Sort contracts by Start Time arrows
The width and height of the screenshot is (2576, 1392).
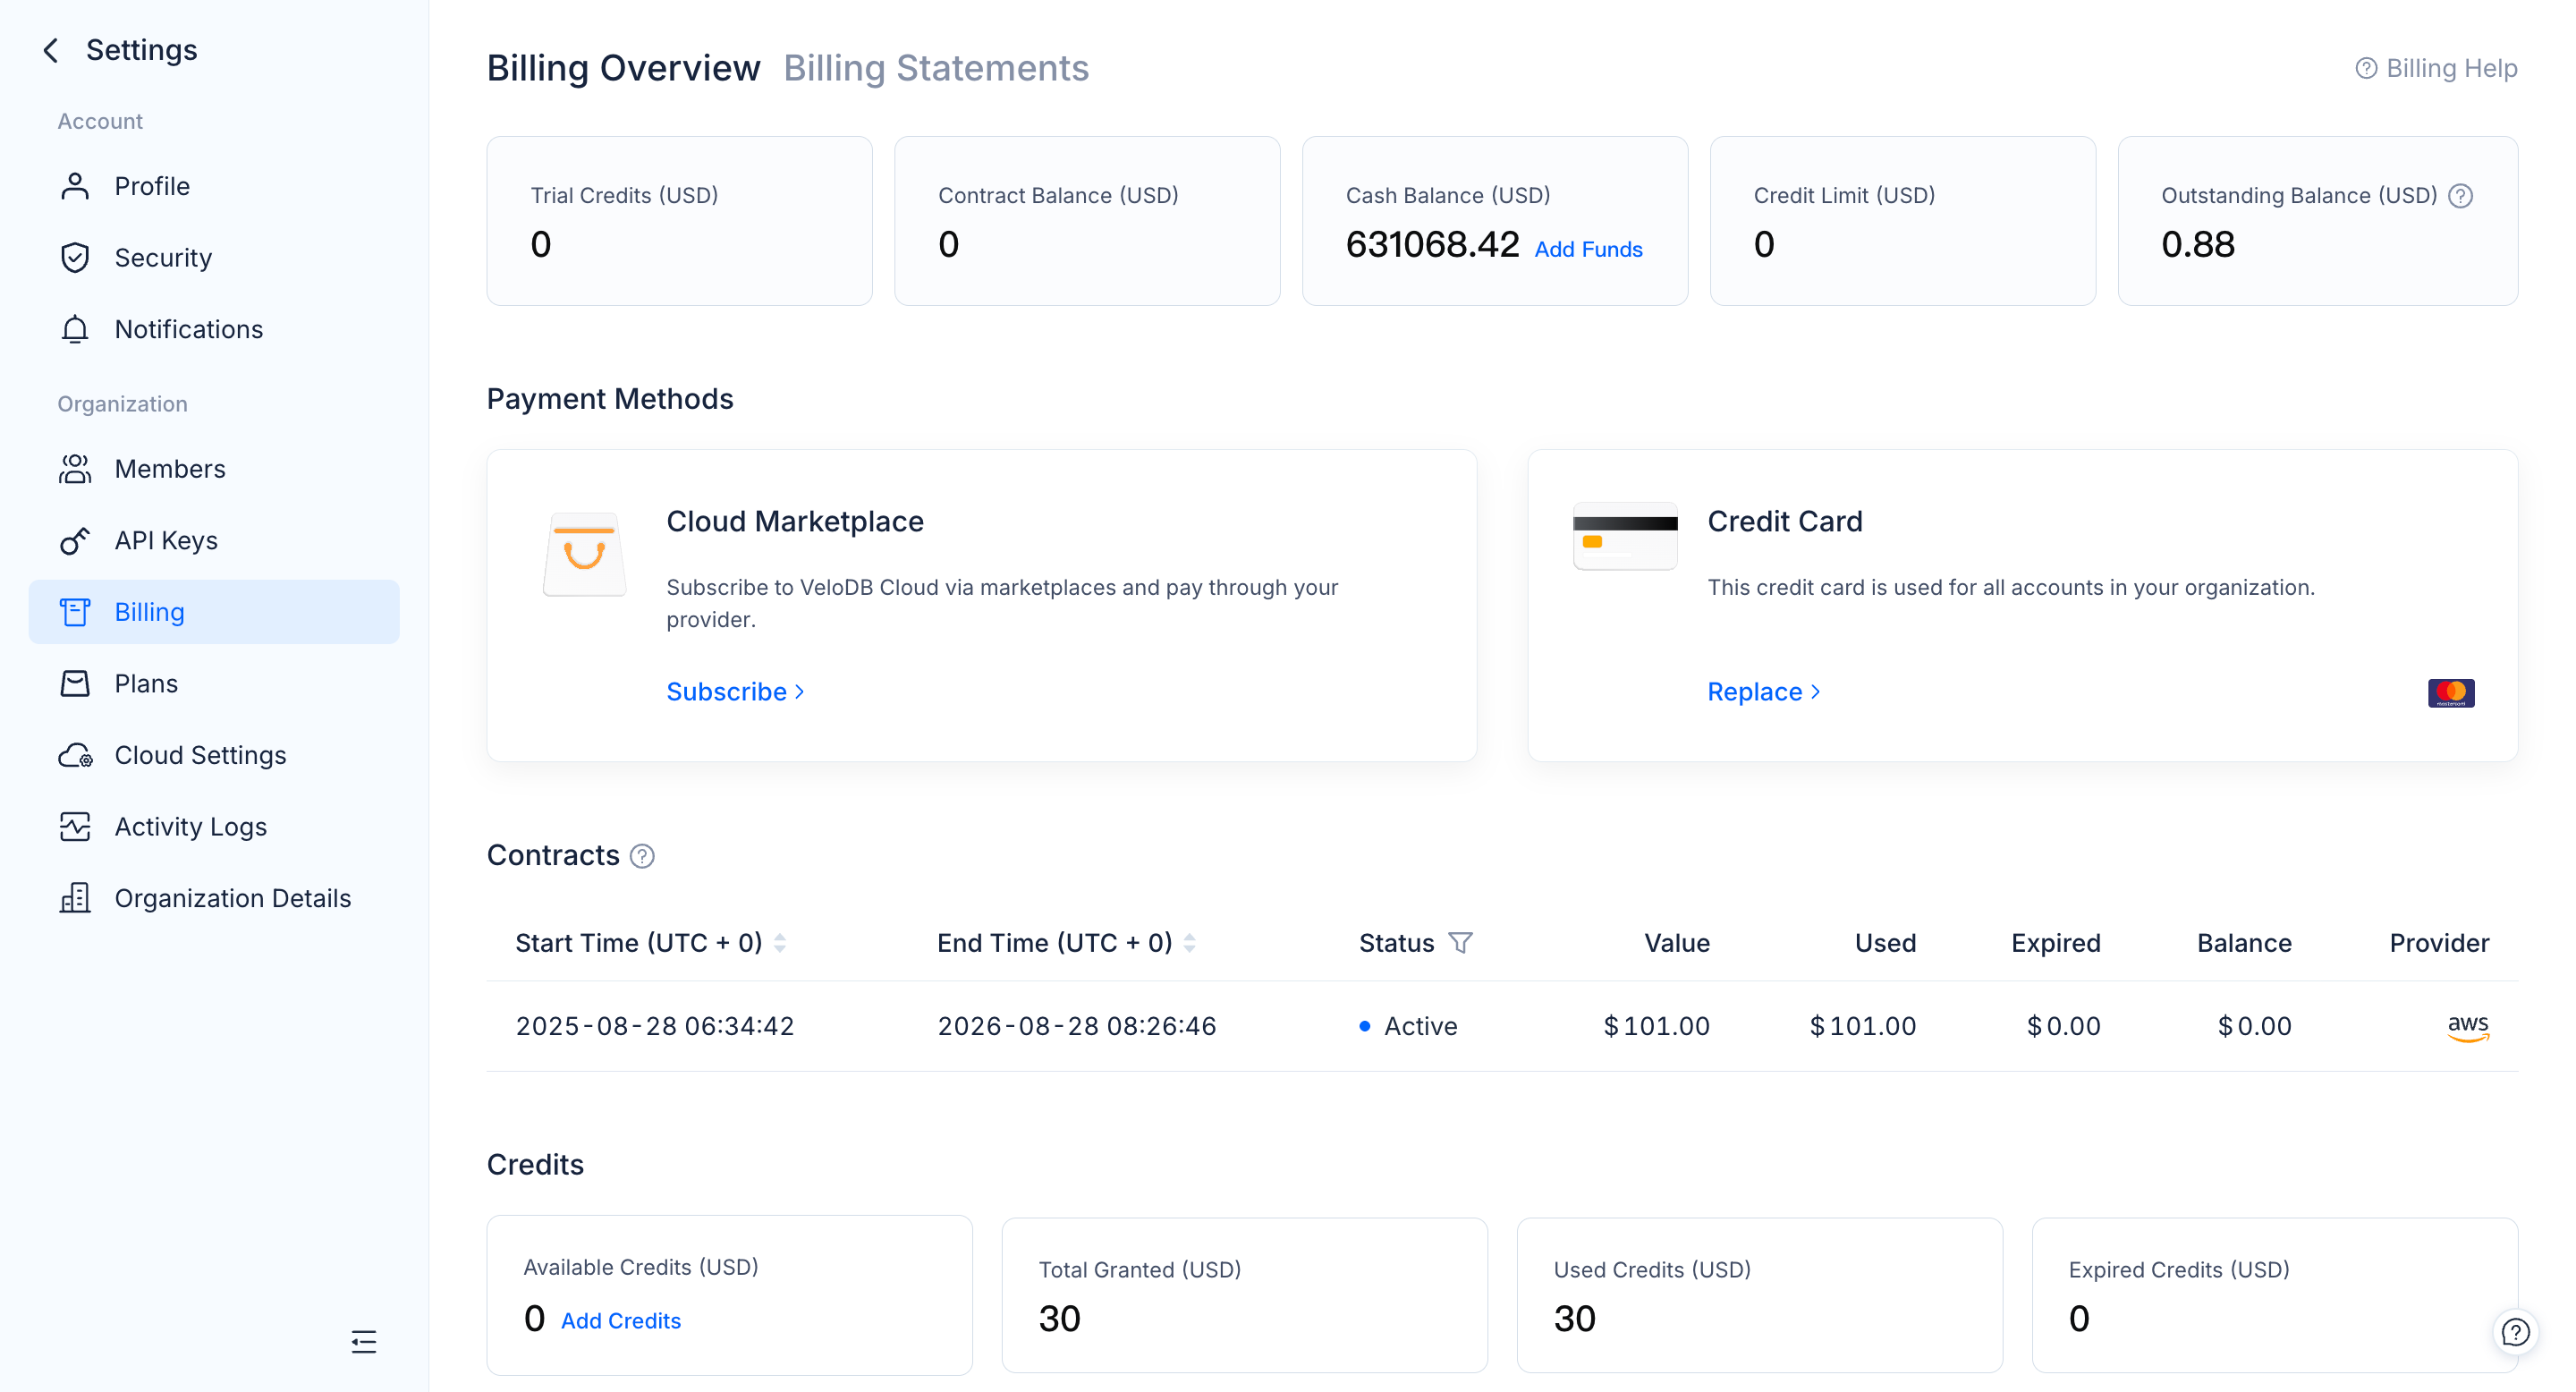pyautogui.click(x=780, y=943)
